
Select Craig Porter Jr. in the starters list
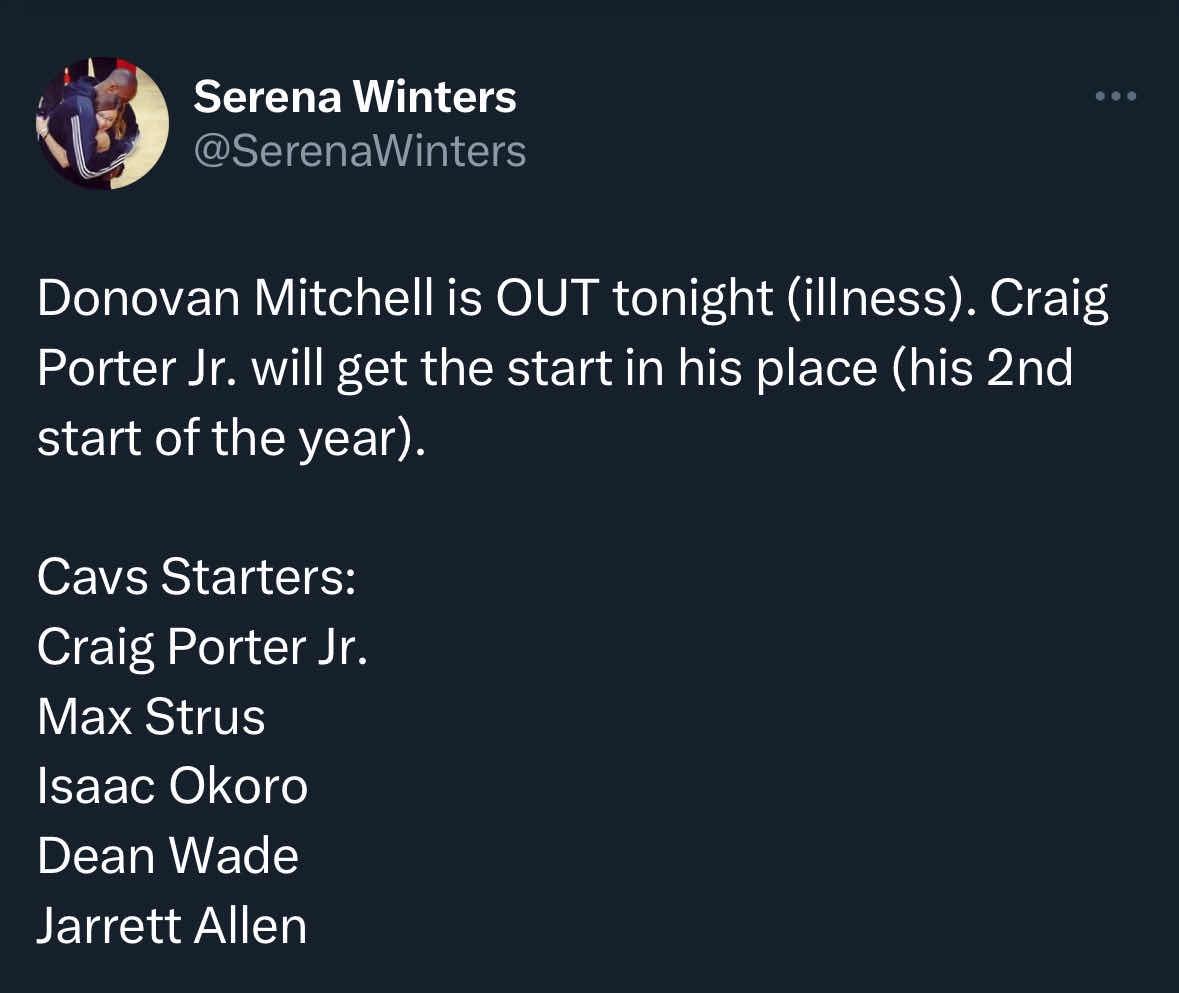203,648
